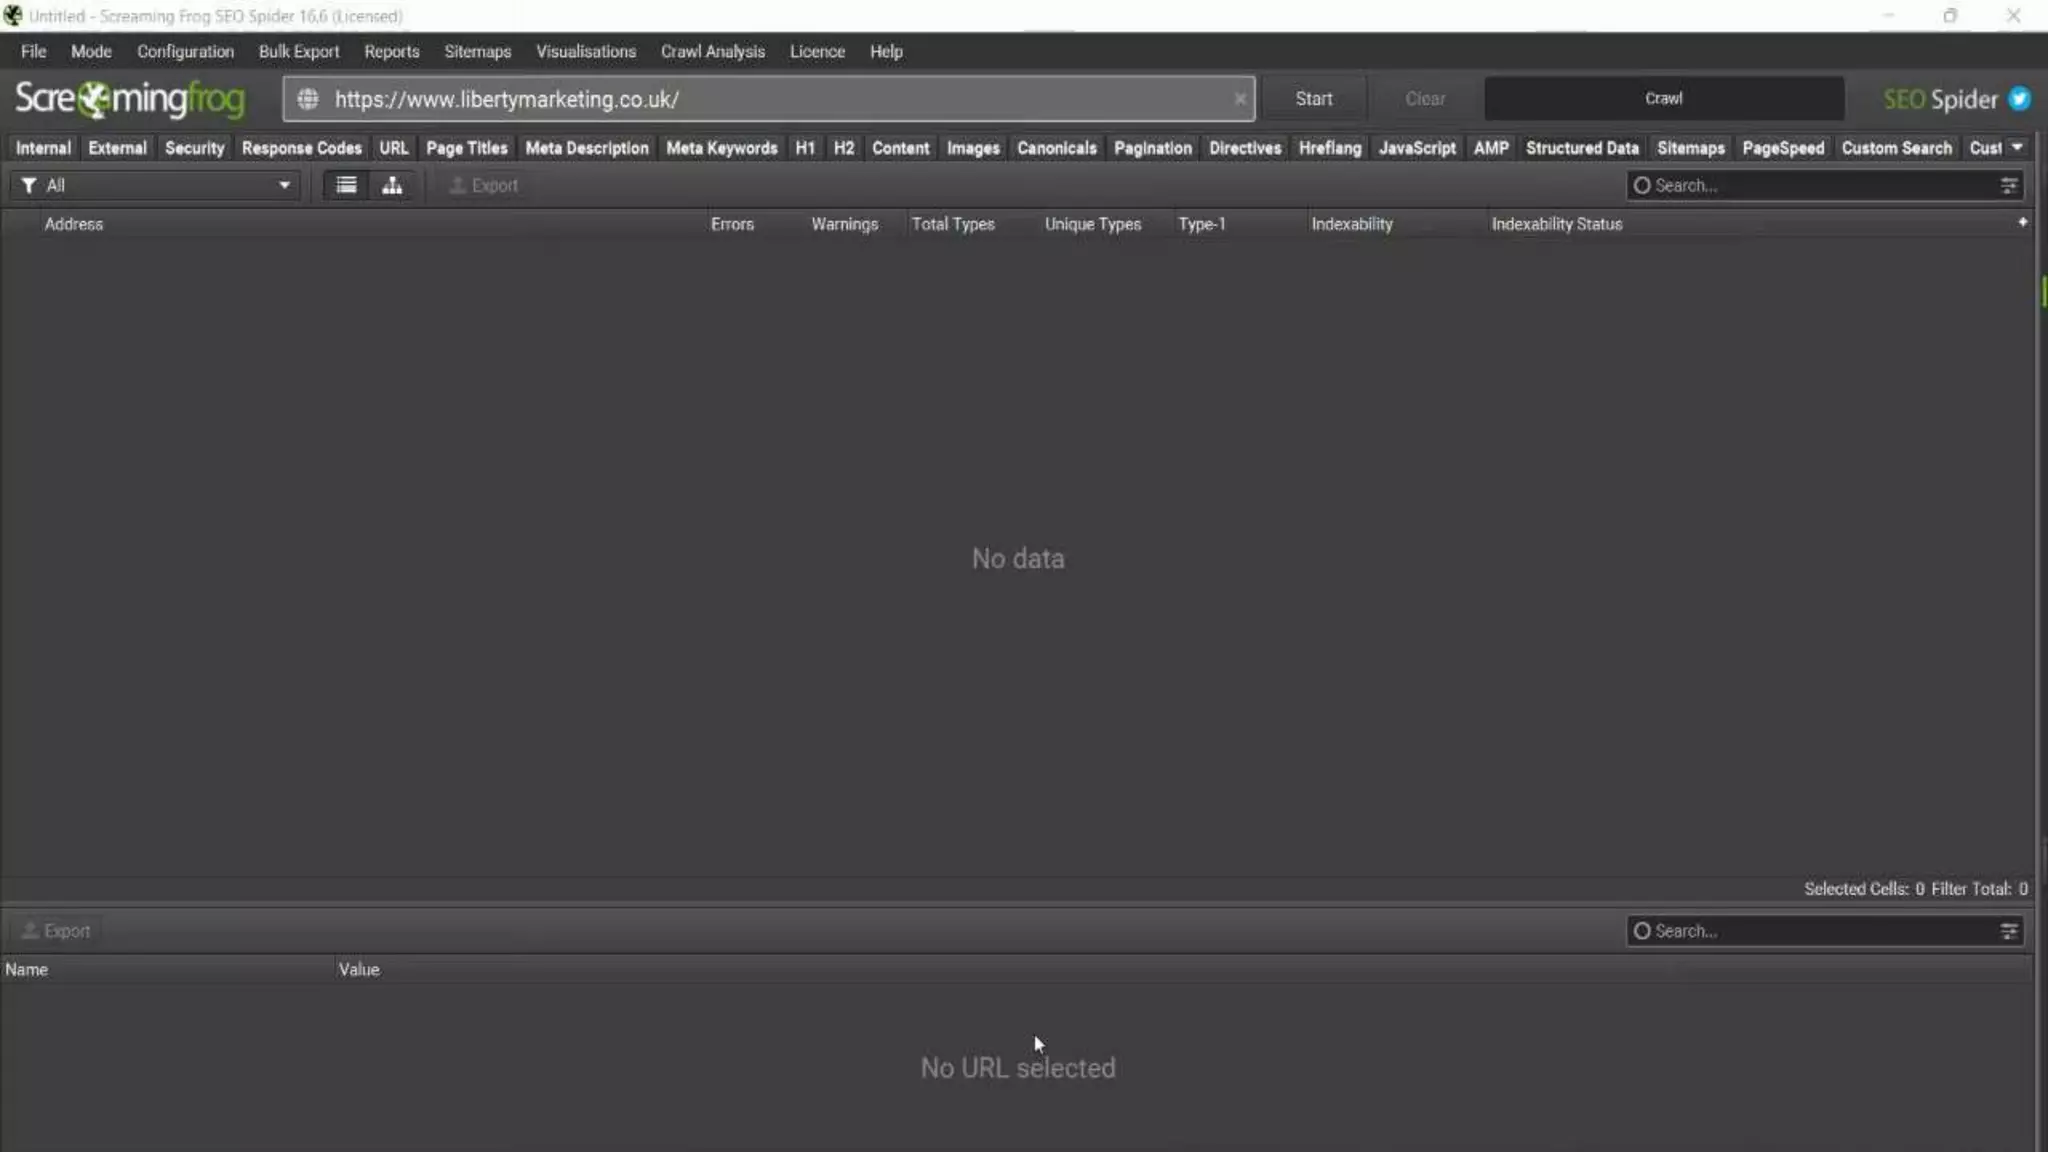Image resolution: width=2048 pixels, height=1152 pixels.
Task: Open the Bulk Export menu
Action: (x=298, y=51)
